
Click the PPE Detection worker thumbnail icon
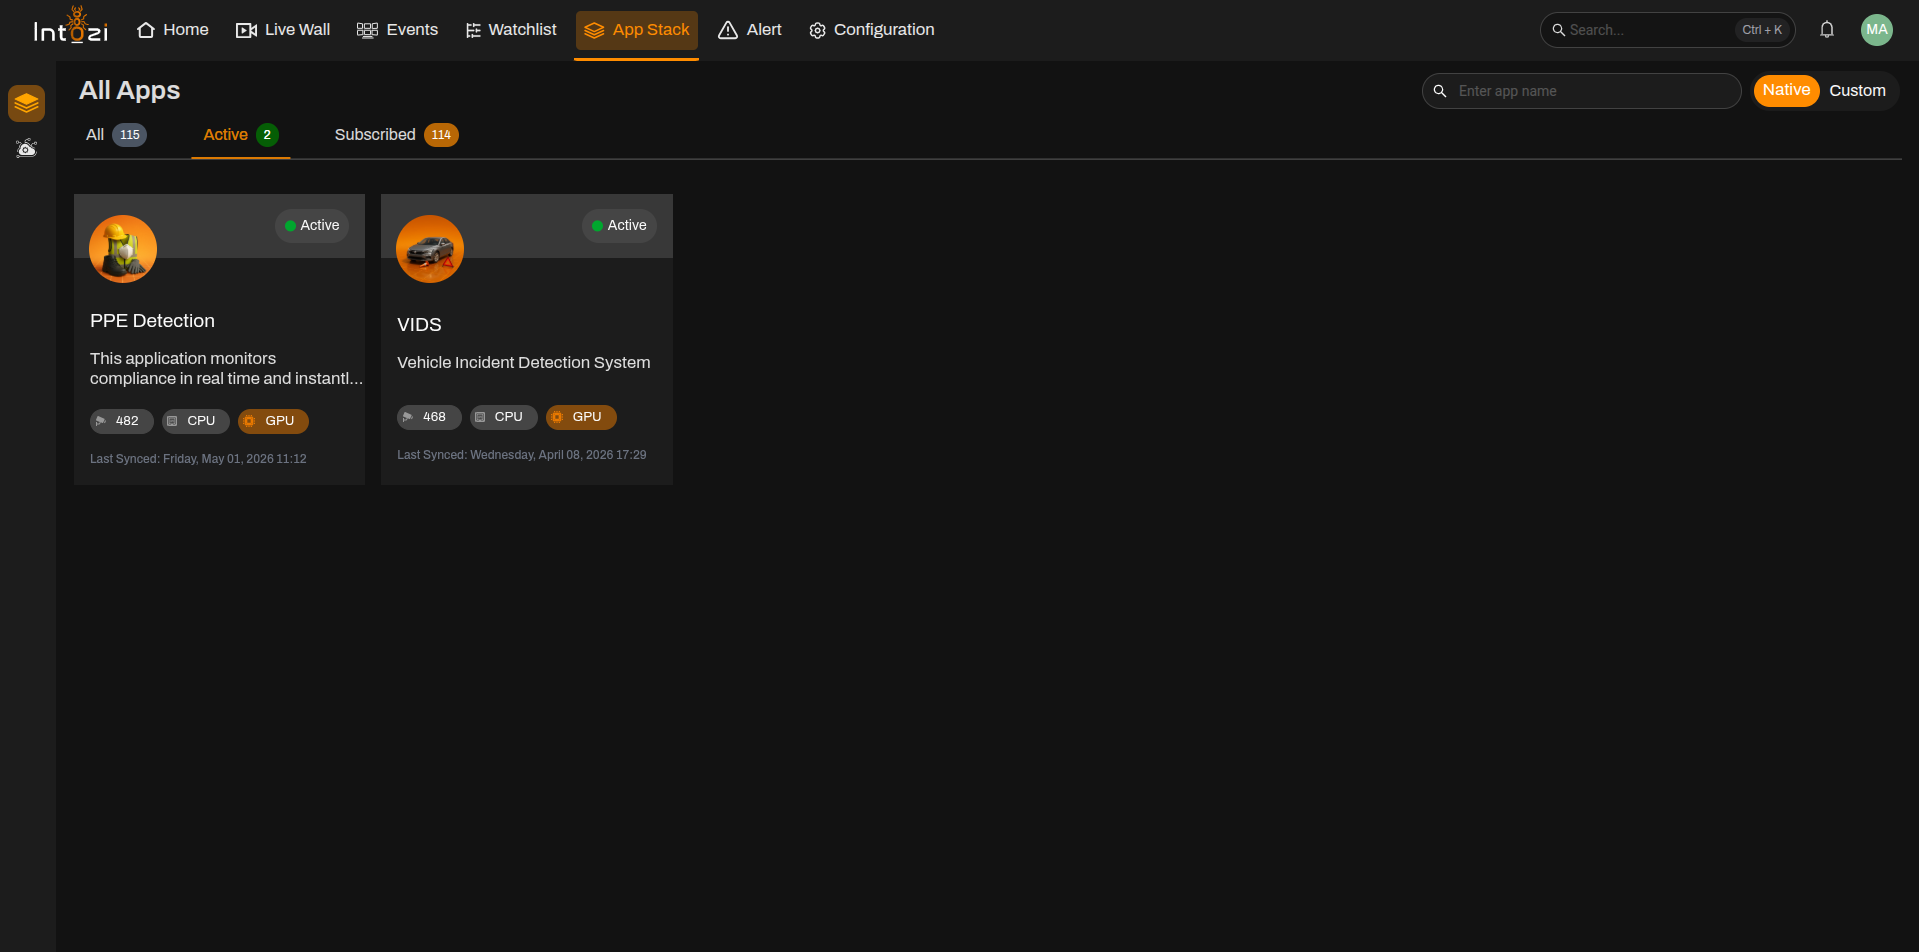pyautogui.click(x=123, y=249)
